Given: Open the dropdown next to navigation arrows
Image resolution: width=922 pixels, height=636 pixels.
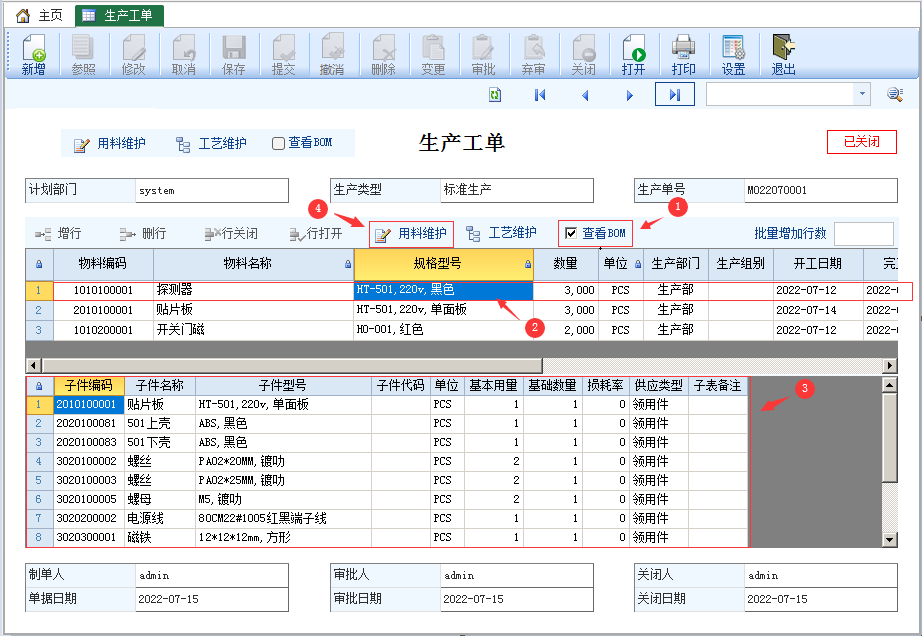Looking at the screenshot, I should [862, 94].
